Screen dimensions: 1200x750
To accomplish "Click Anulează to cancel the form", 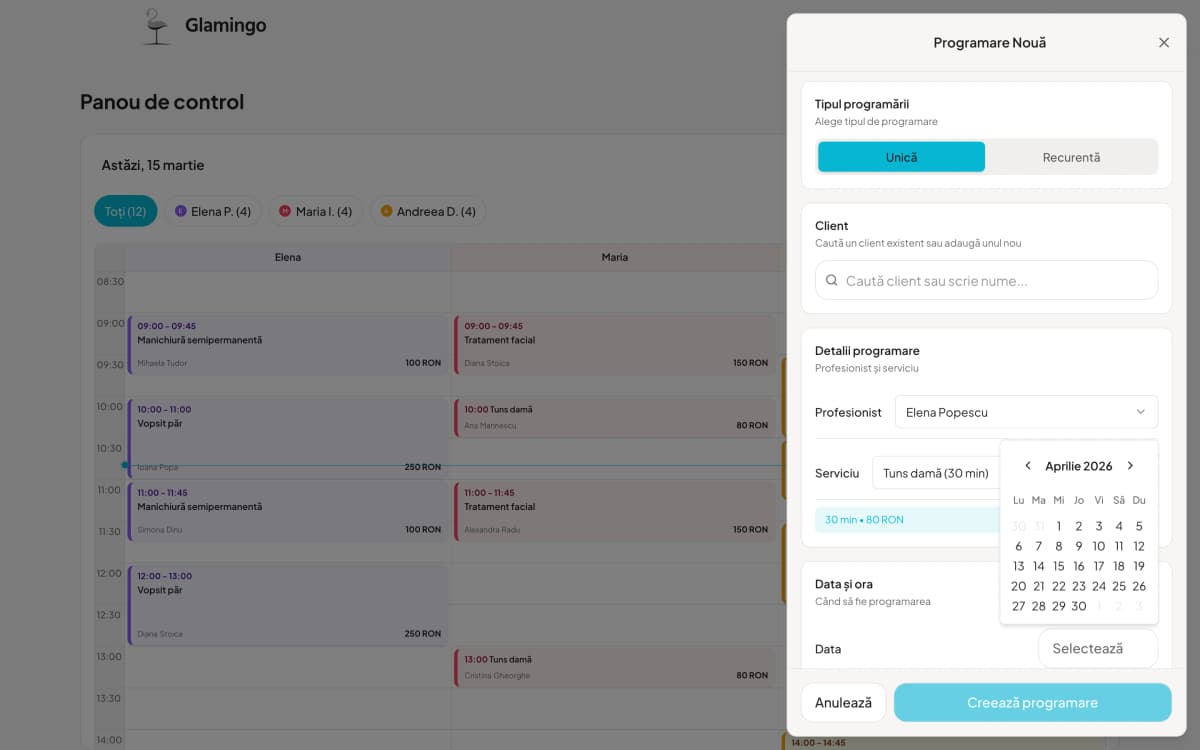I will pos(843,702).
